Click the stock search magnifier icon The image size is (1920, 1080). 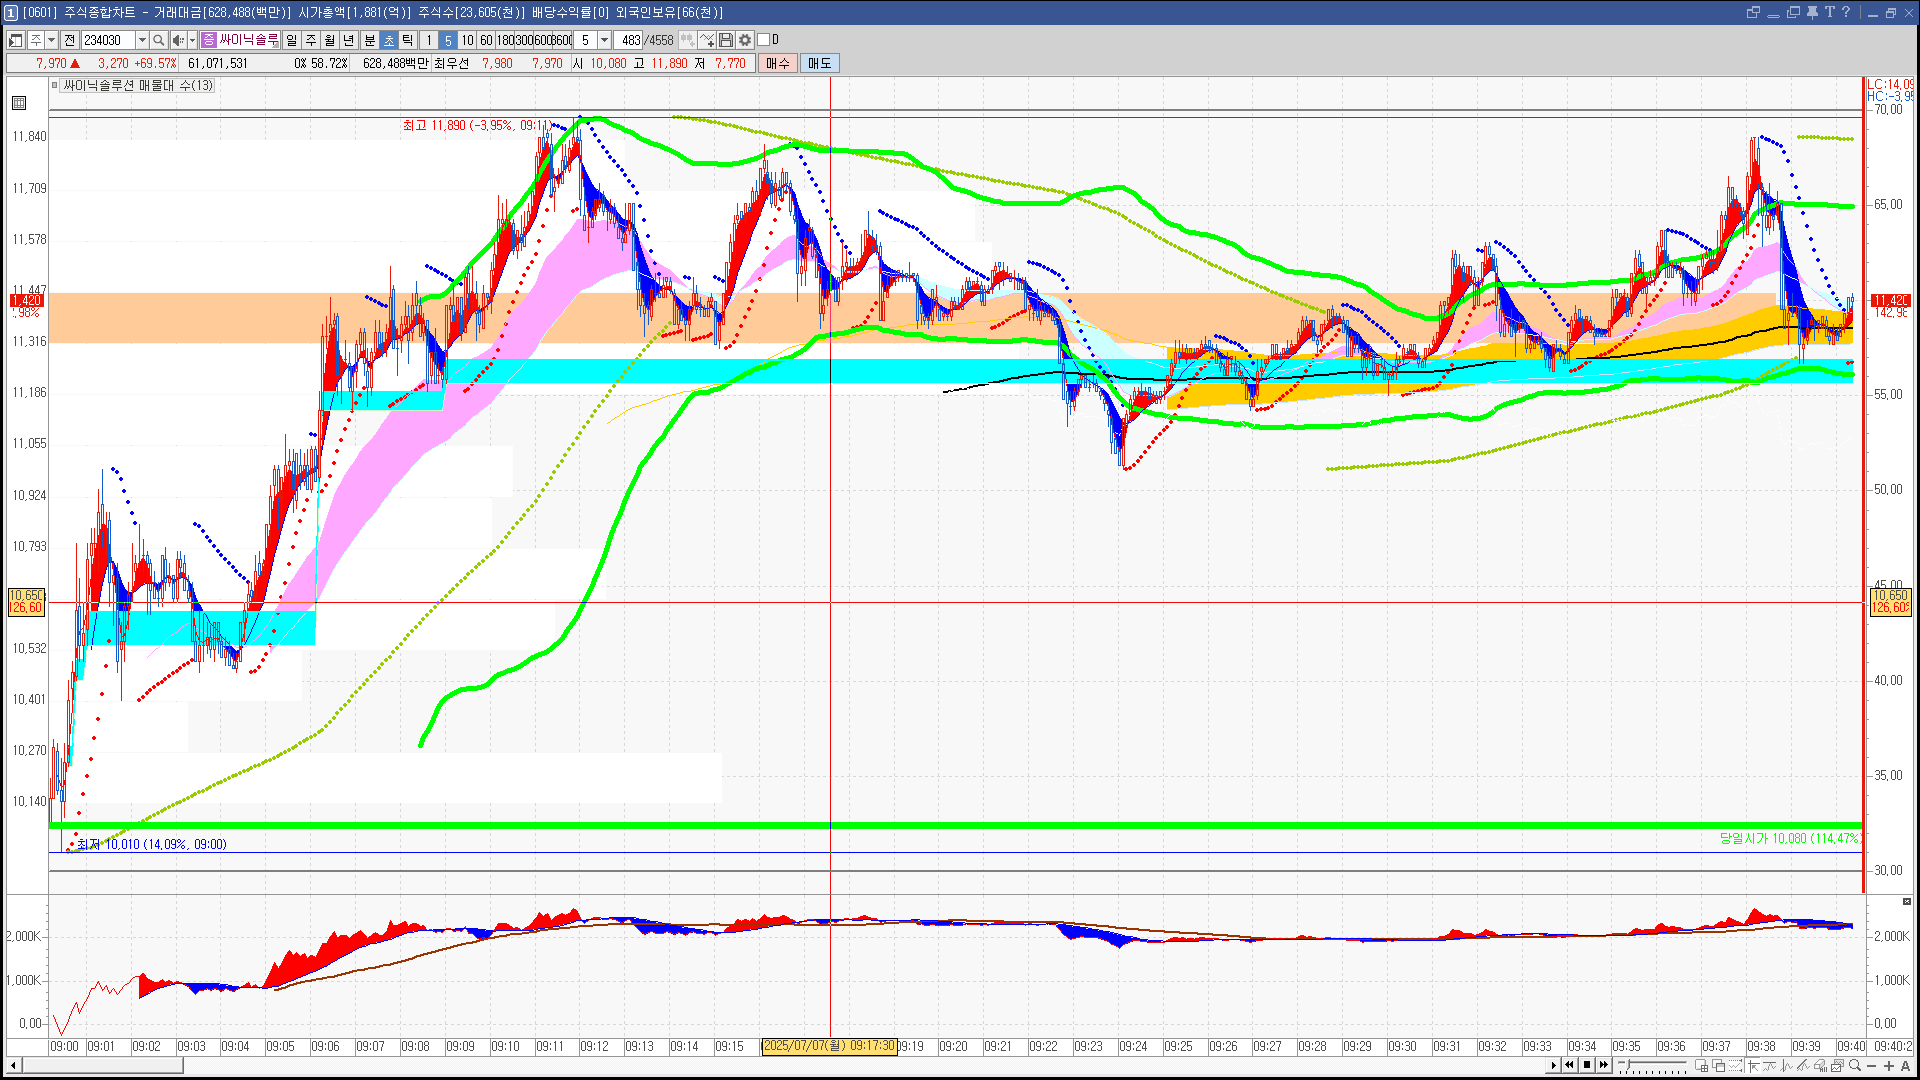[x=158, y=40]
